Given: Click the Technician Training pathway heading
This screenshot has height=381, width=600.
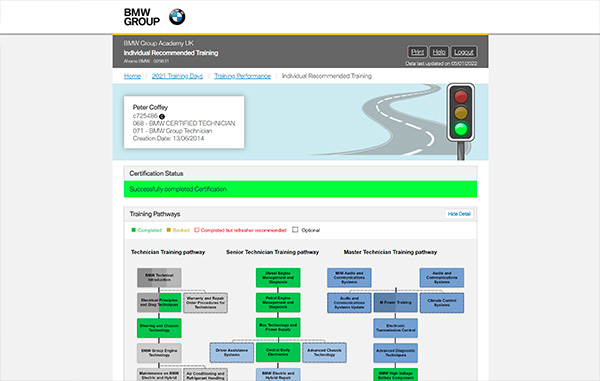Looking at the screenshot, I should [168, 252].
